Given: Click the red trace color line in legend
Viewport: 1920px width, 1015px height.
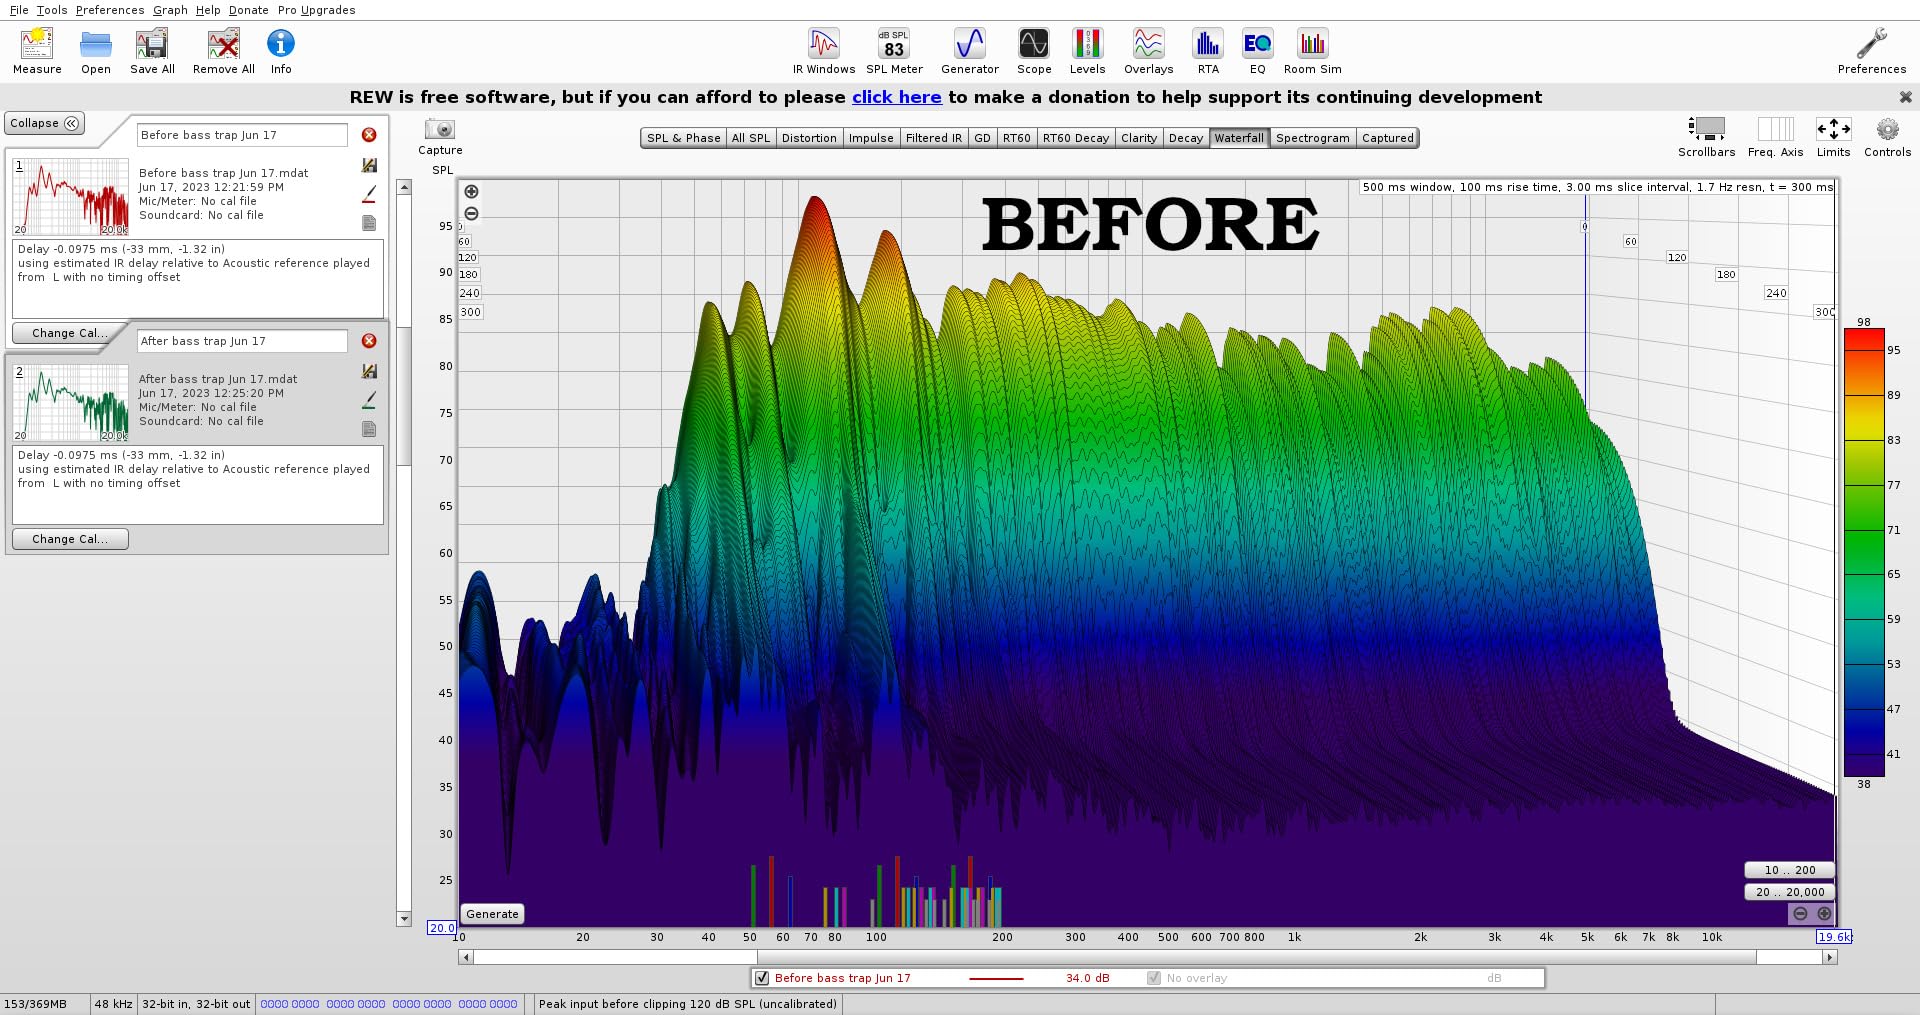Looking at the screenshot, I should point(996,978).
